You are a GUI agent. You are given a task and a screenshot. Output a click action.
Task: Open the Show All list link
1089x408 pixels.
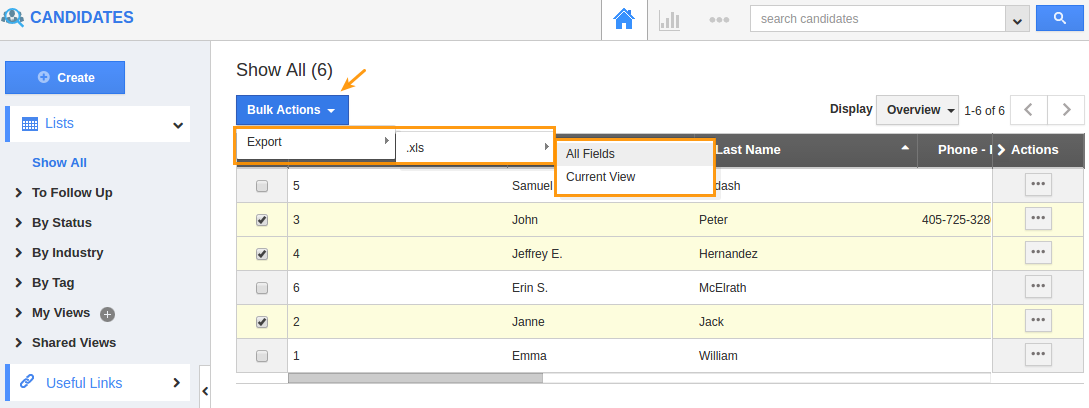[x=59, y=163]
